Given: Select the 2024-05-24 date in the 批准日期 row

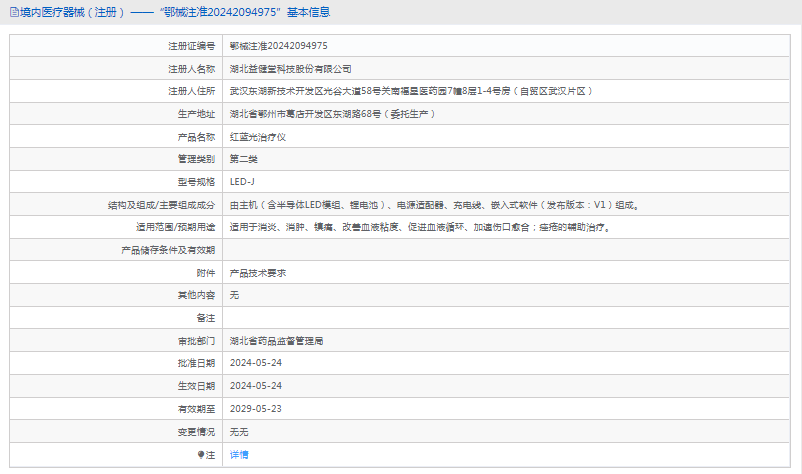Looking at the screenshot, I should pyautogui.click(x=256, y=363).
